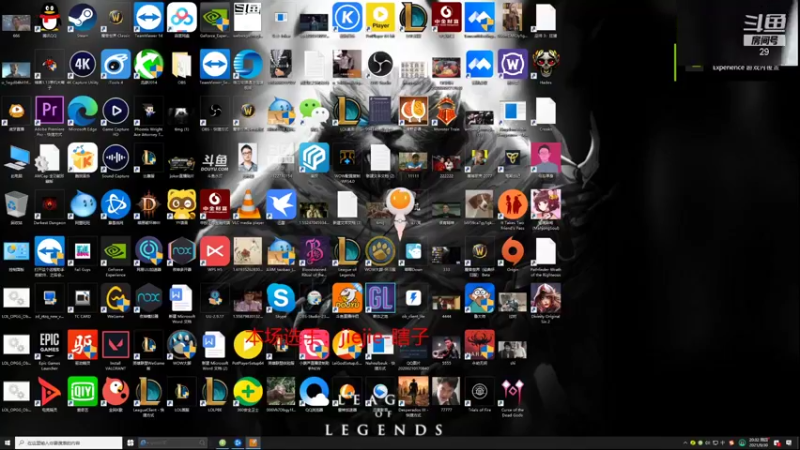
Task: Focus the taskbar search box
Action: pyautogui.click(x=69, y=443)
